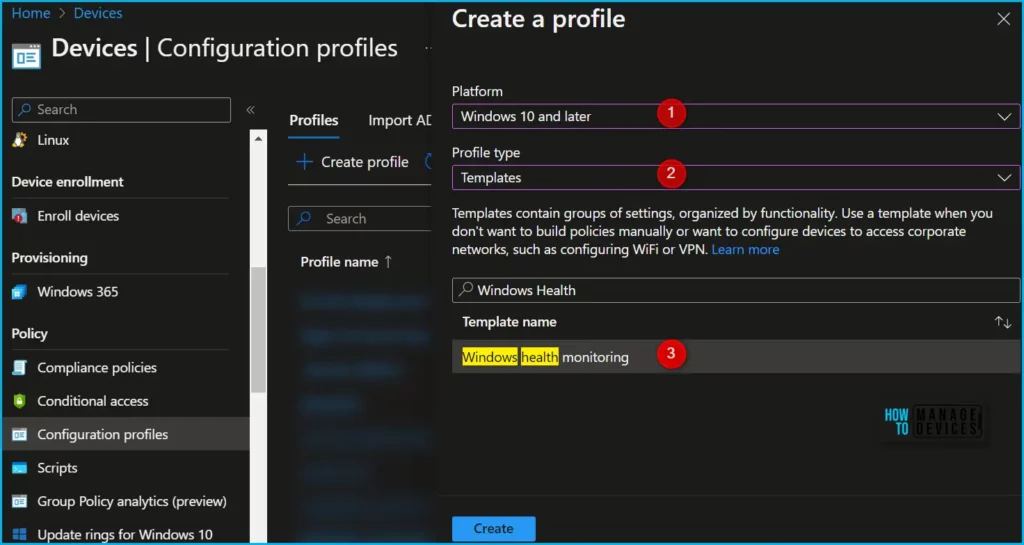Switch to the Import ADMX tab
Viewport: 1024px width, 545px height.
(400, 121)
